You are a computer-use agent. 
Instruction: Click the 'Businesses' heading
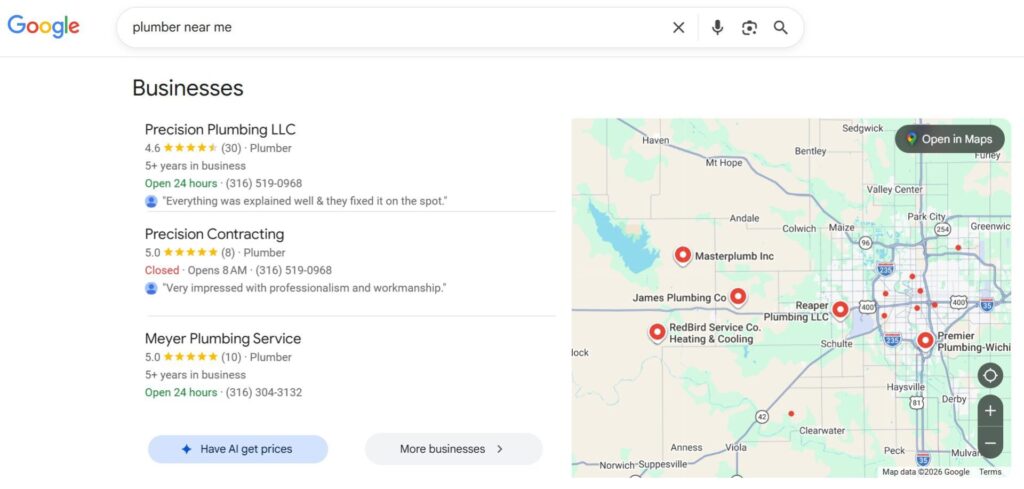[187, 88]
